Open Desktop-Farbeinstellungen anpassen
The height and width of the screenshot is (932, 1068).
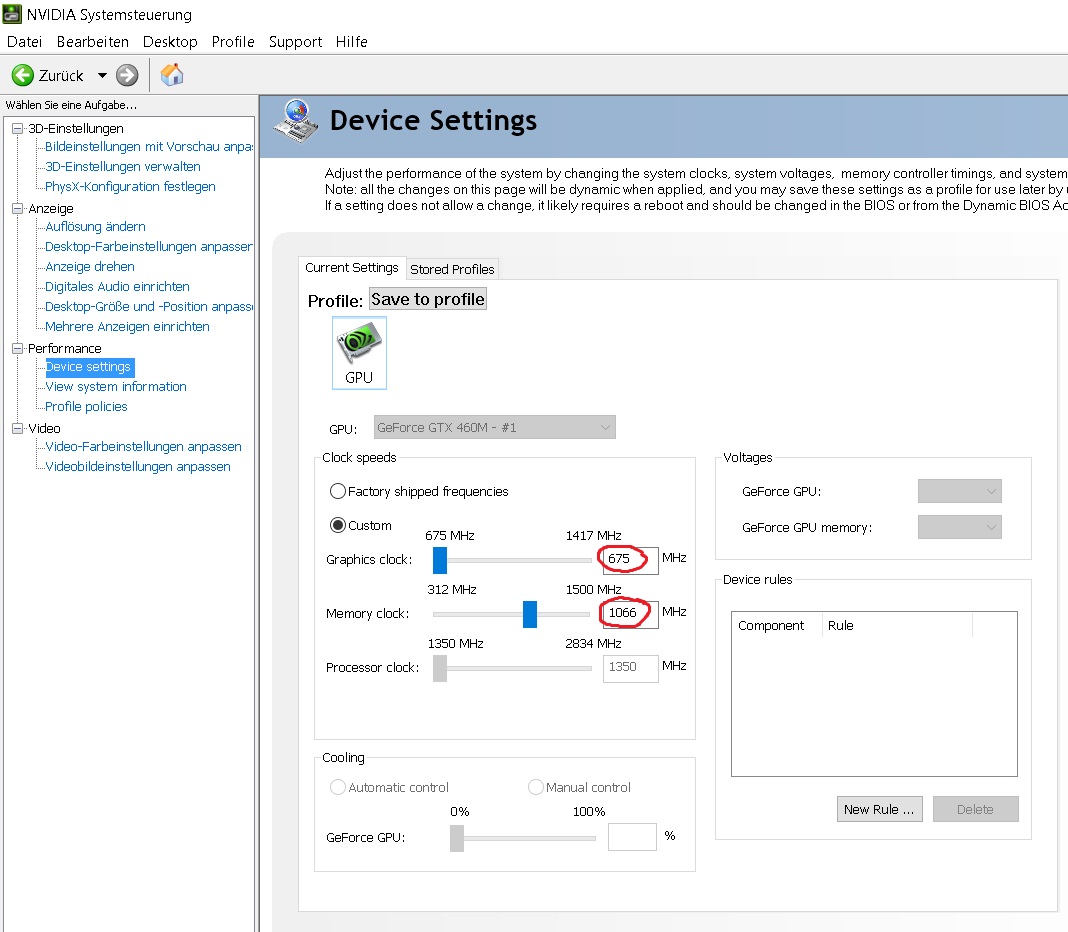click(x=148, y=246)
